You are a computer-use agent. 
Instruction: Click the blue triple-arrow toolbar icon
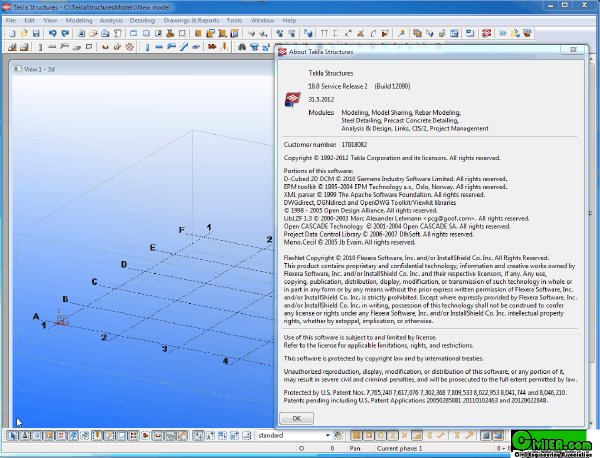pos(503,34)
